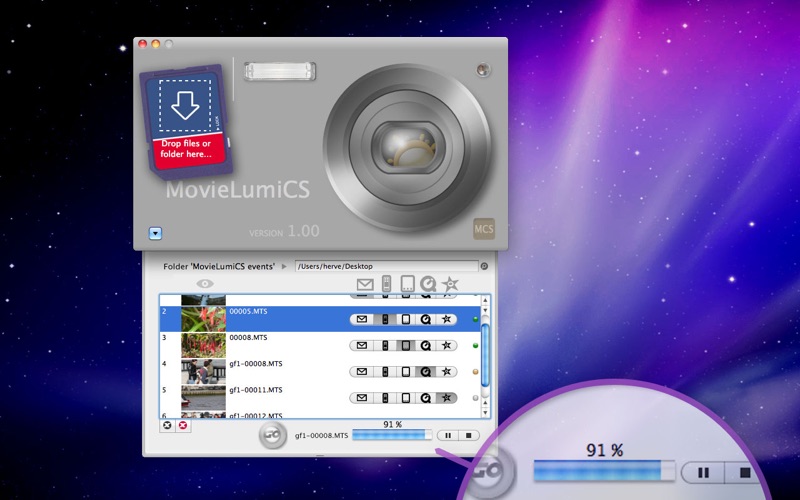
Task: Select email format for gf1-00008.MTS row
Action: 362,371
